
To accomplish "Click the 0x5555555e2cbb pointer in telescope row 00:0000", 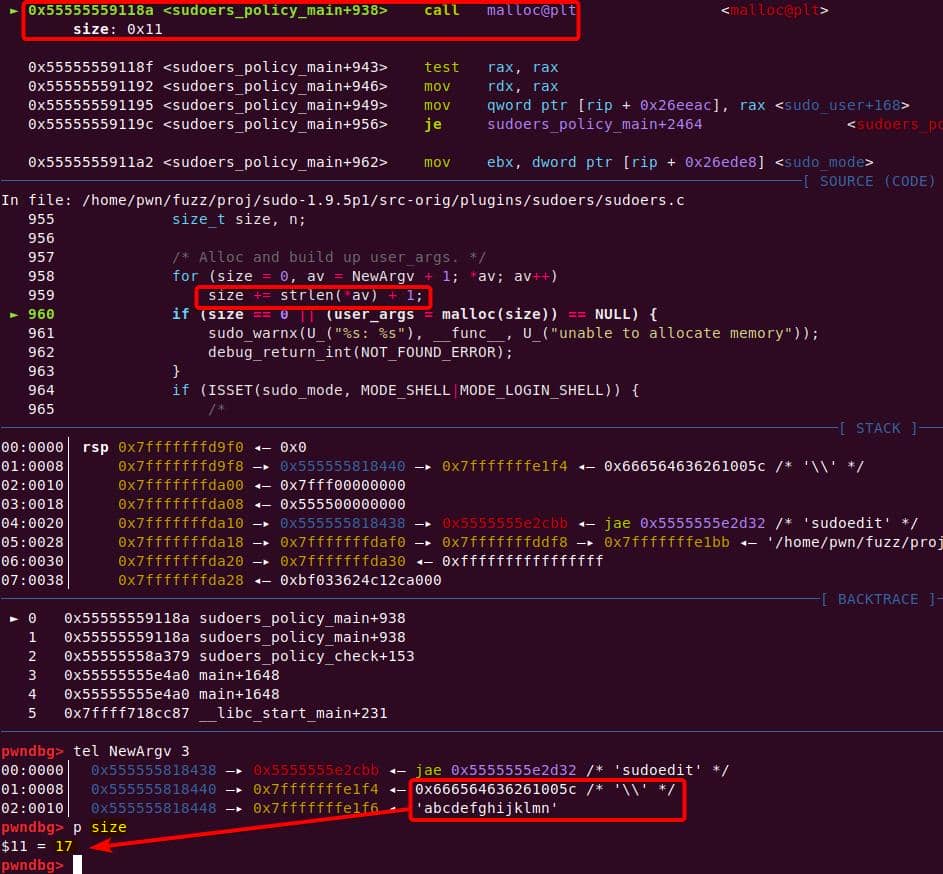I will point(315,770).
